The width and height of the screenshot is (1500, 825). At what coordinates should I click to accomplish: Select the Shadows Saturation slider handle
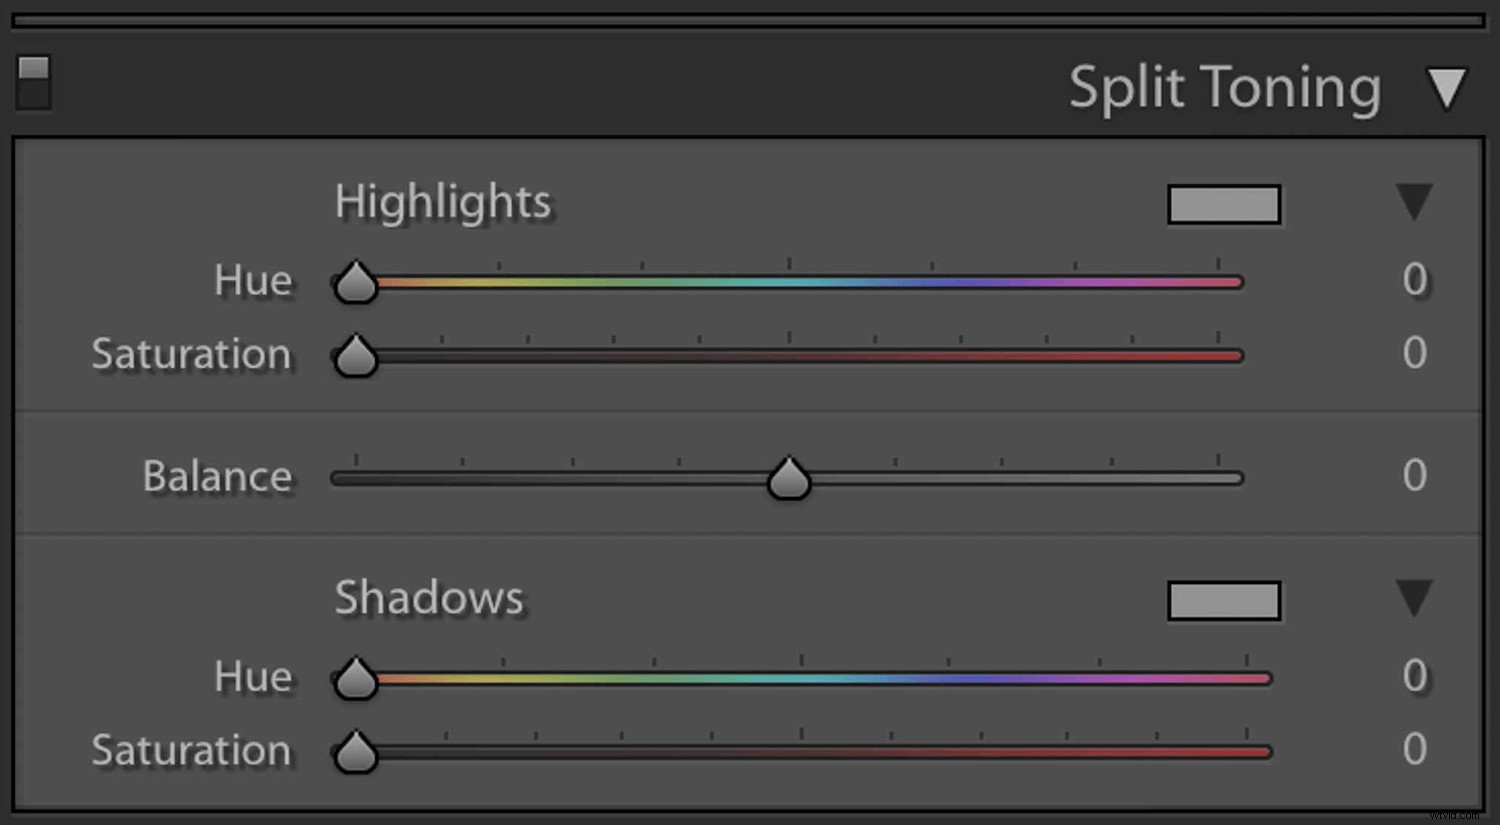[x=355, y=753]
